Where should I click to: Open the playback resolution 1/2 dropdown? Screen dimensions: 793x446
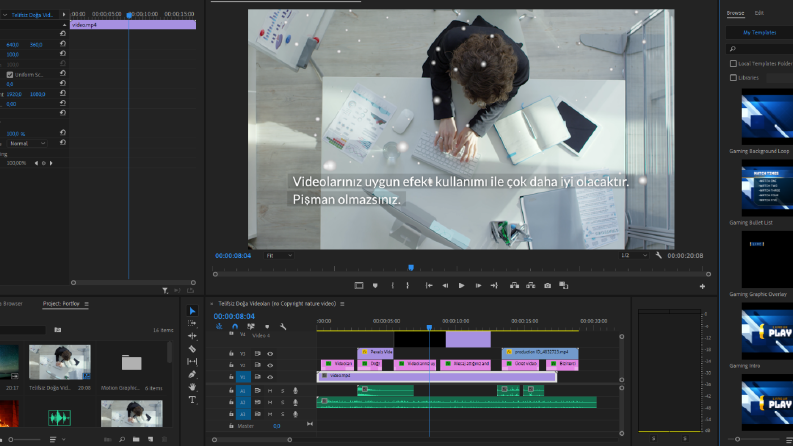tap(634, 256)
